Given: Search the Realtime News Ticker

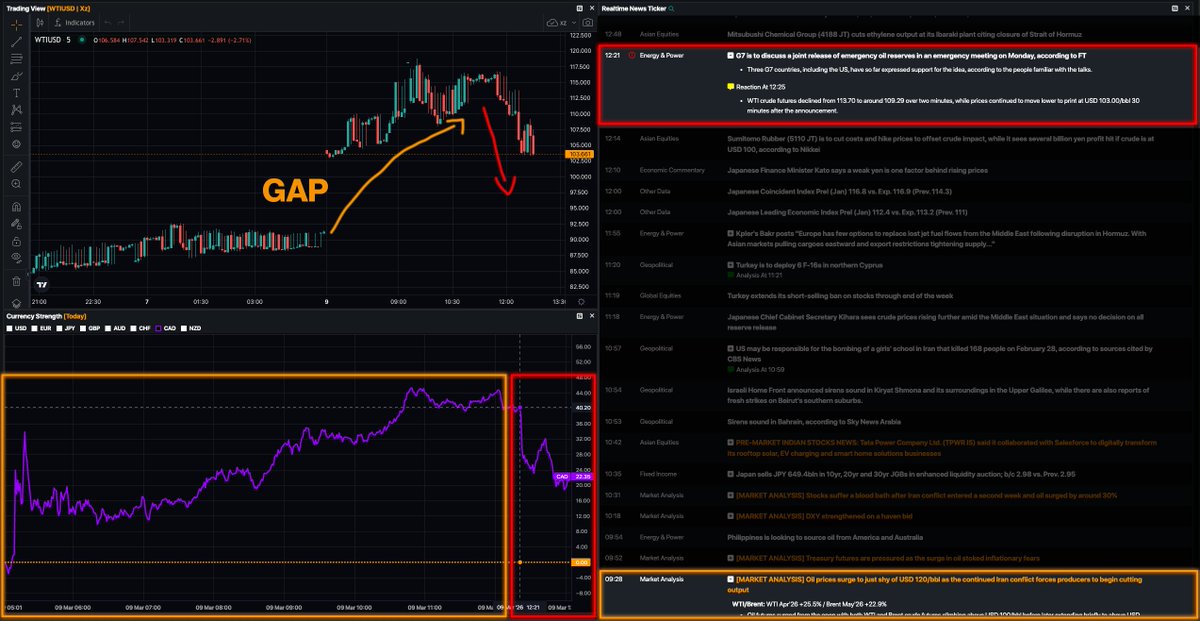Looking at the screenshot, I should click(x=673, y=7).
